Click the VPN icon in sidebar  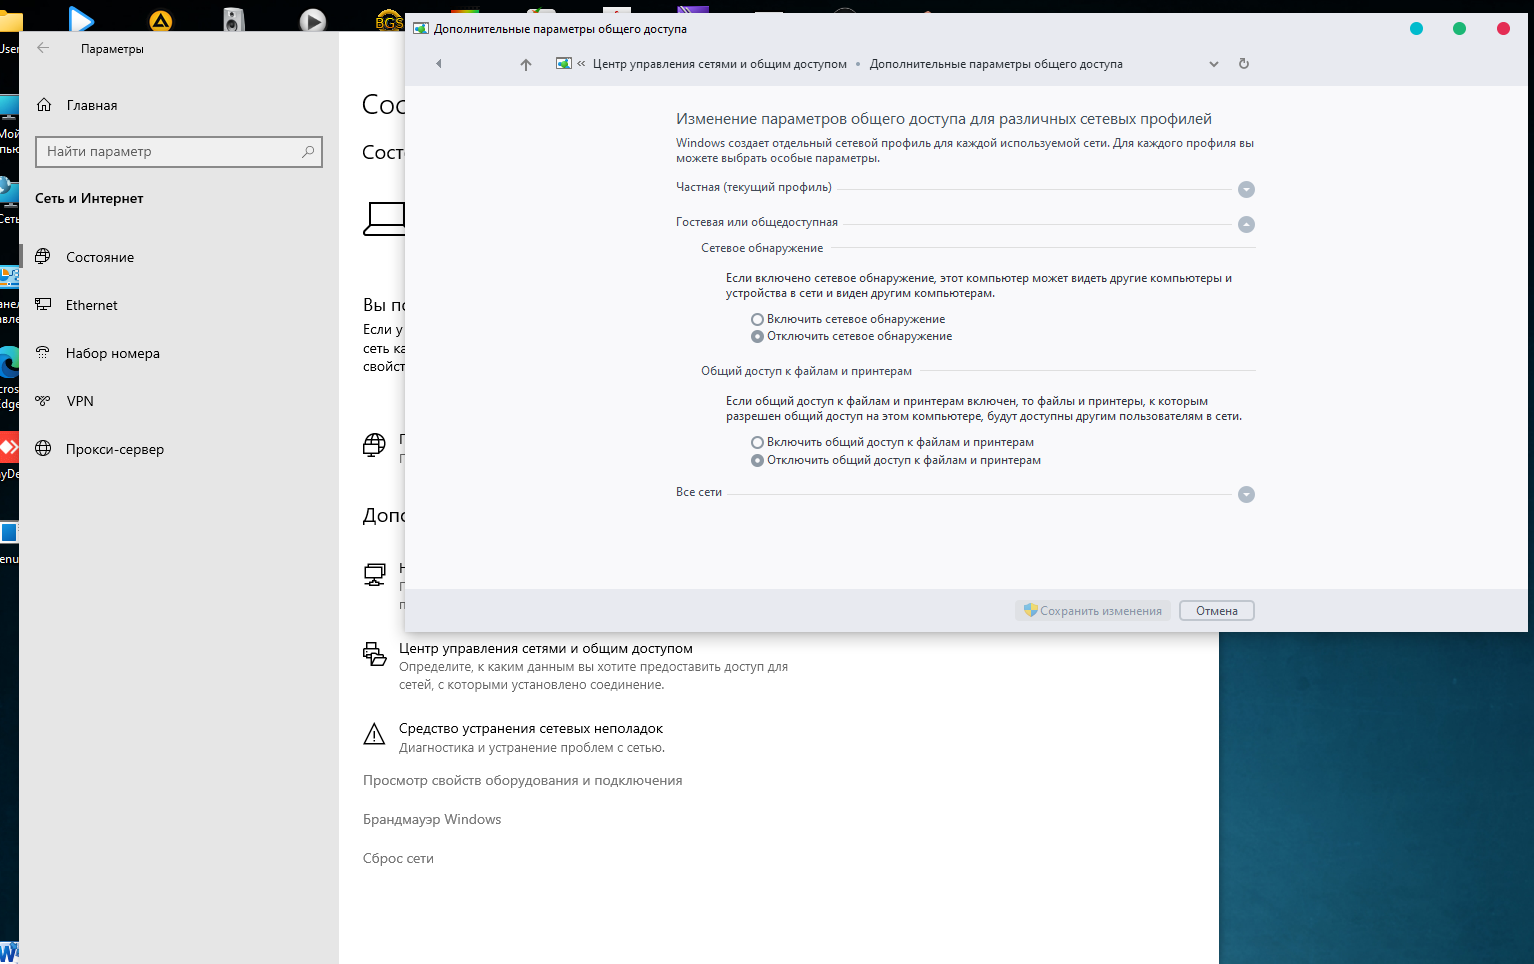point(43,401)
